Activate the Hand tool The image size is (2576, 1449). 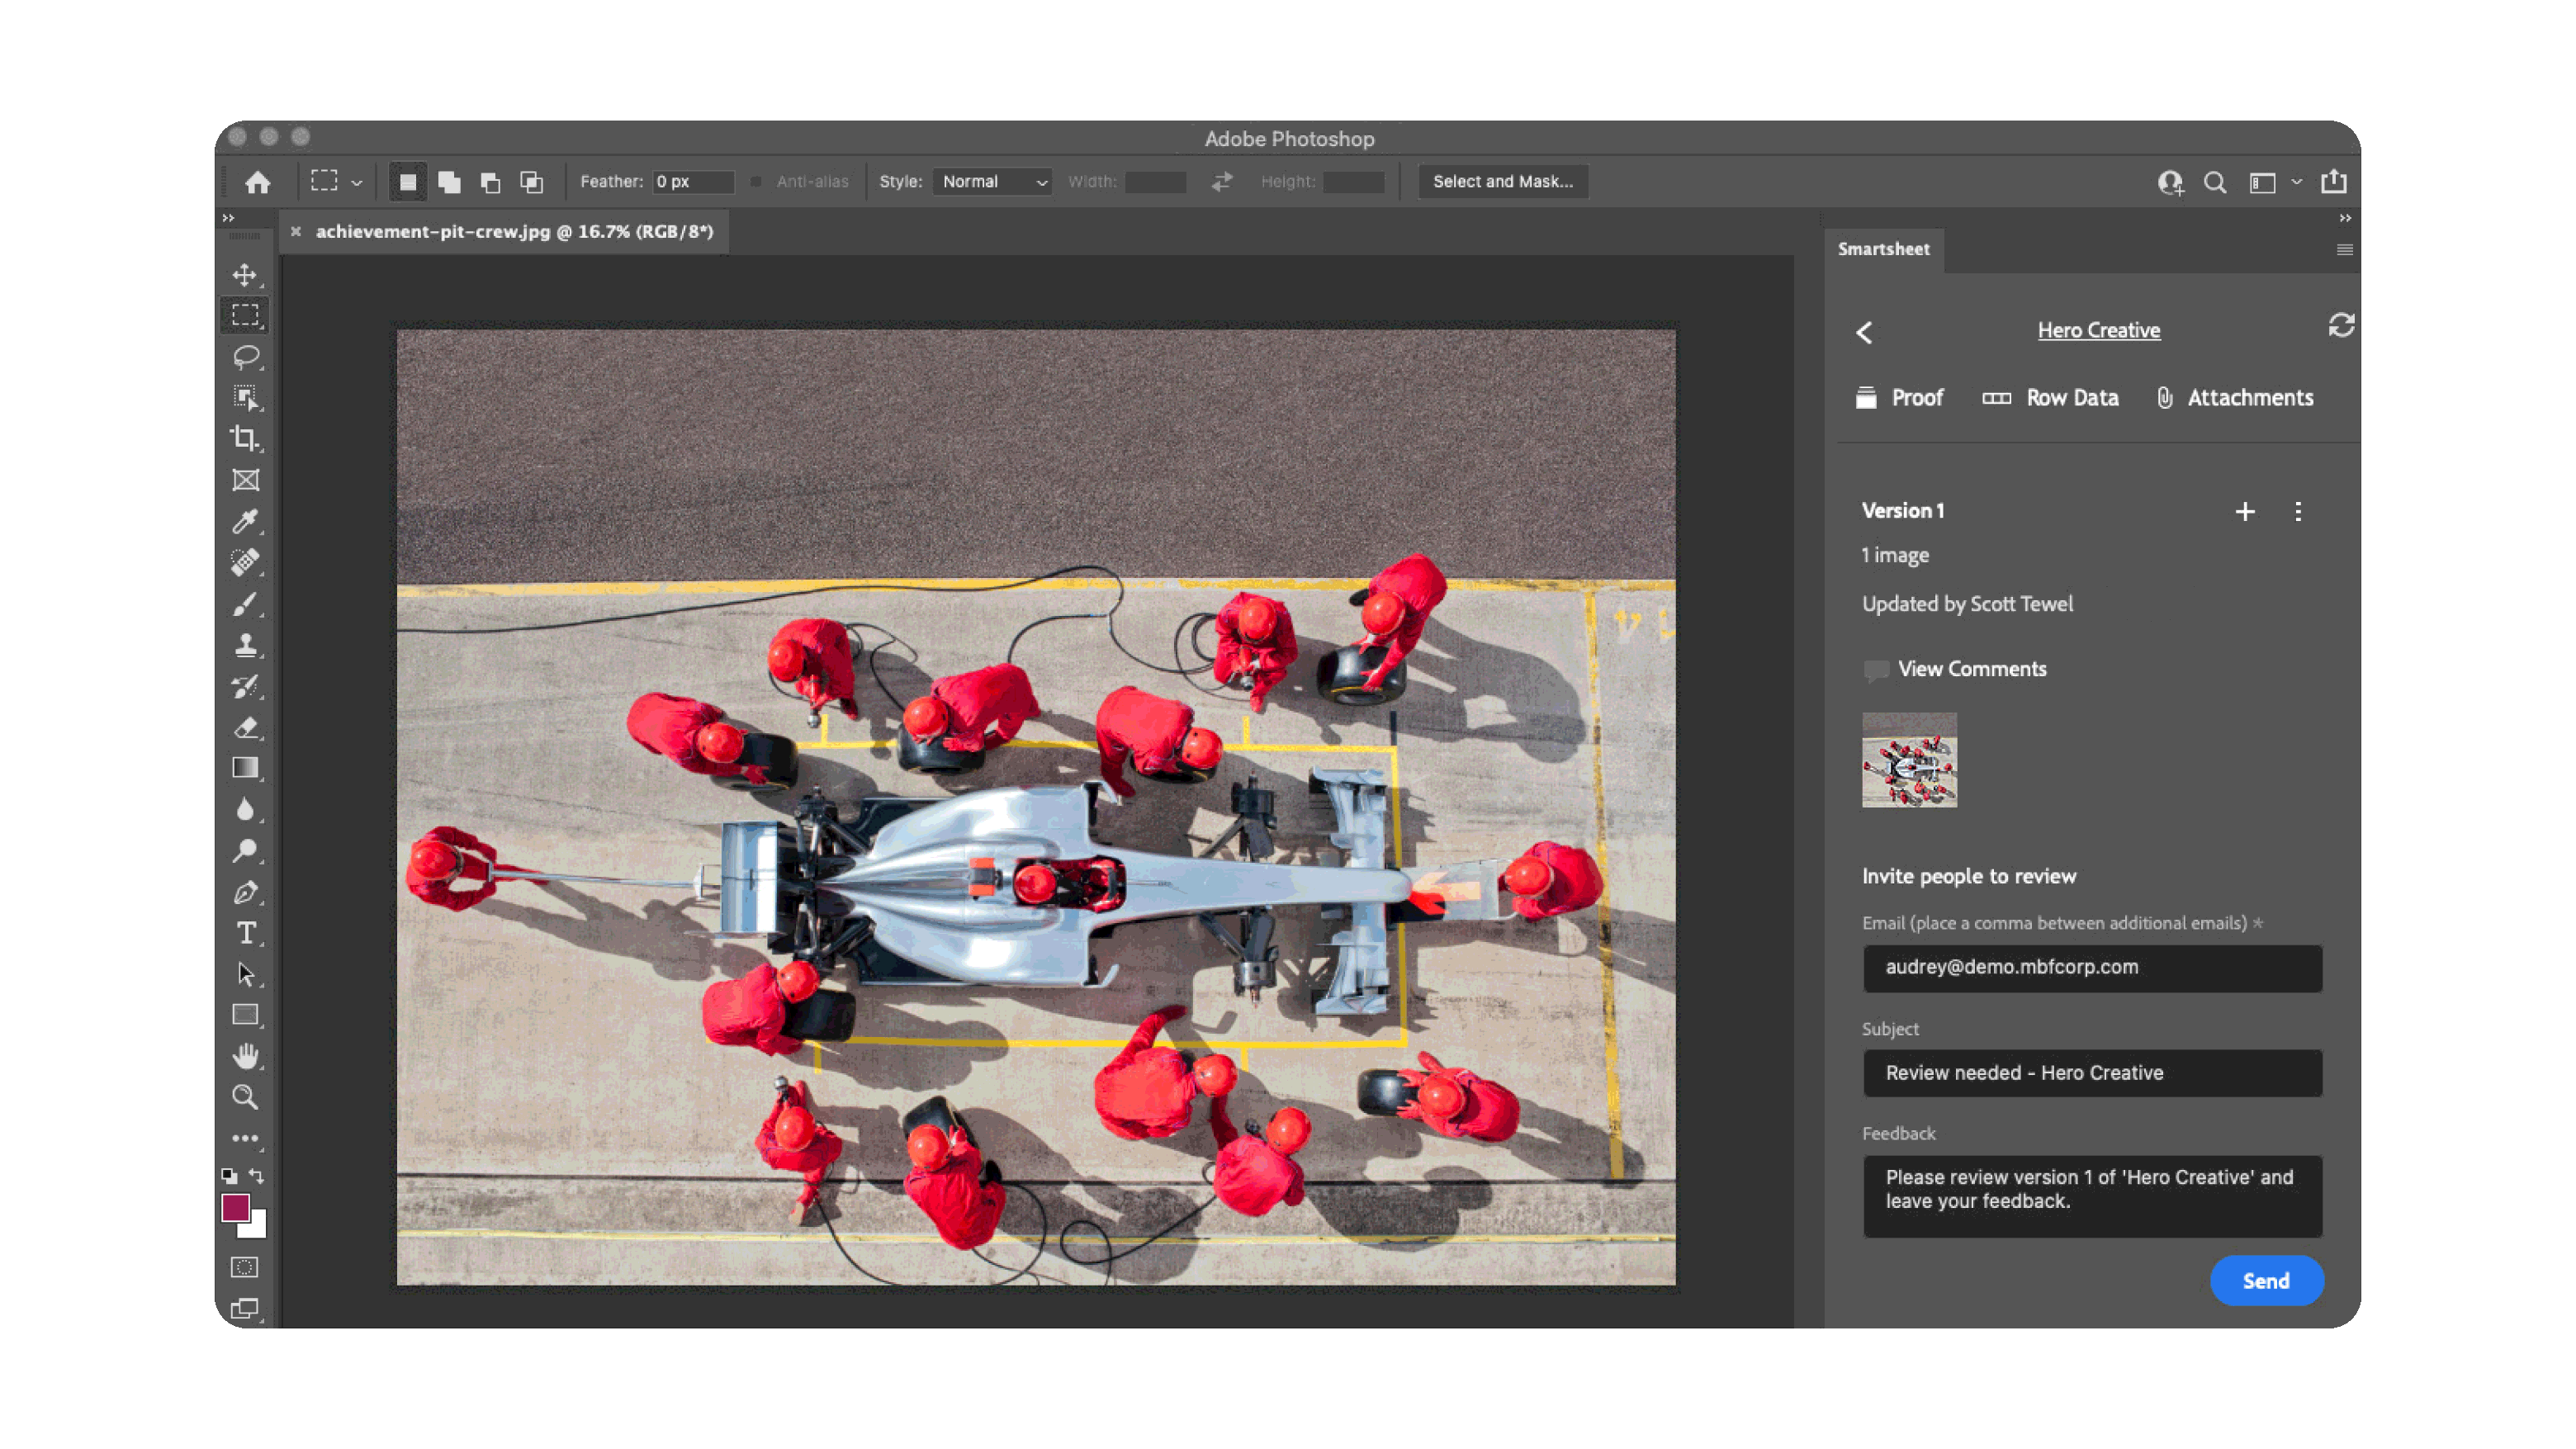pyautogui.click(x=245, y=1056)
